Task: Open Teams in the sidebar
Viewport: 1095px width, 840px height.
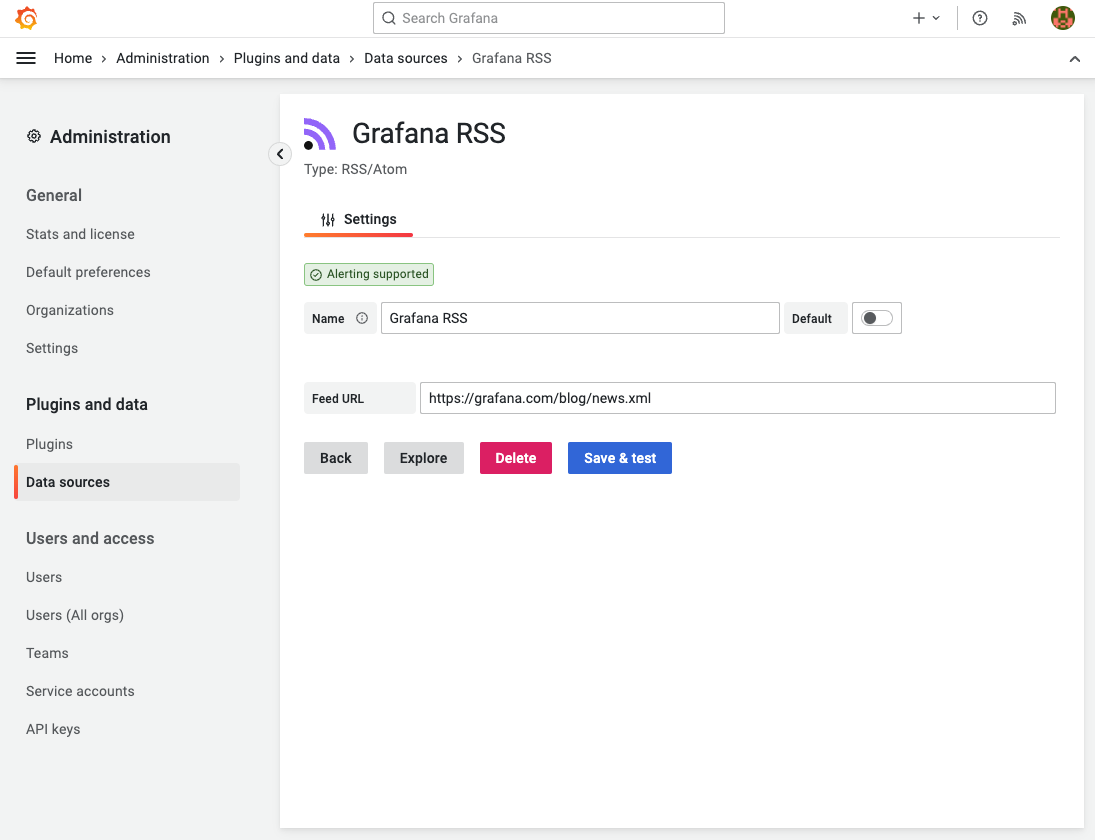Action: [x=47, y=653]
